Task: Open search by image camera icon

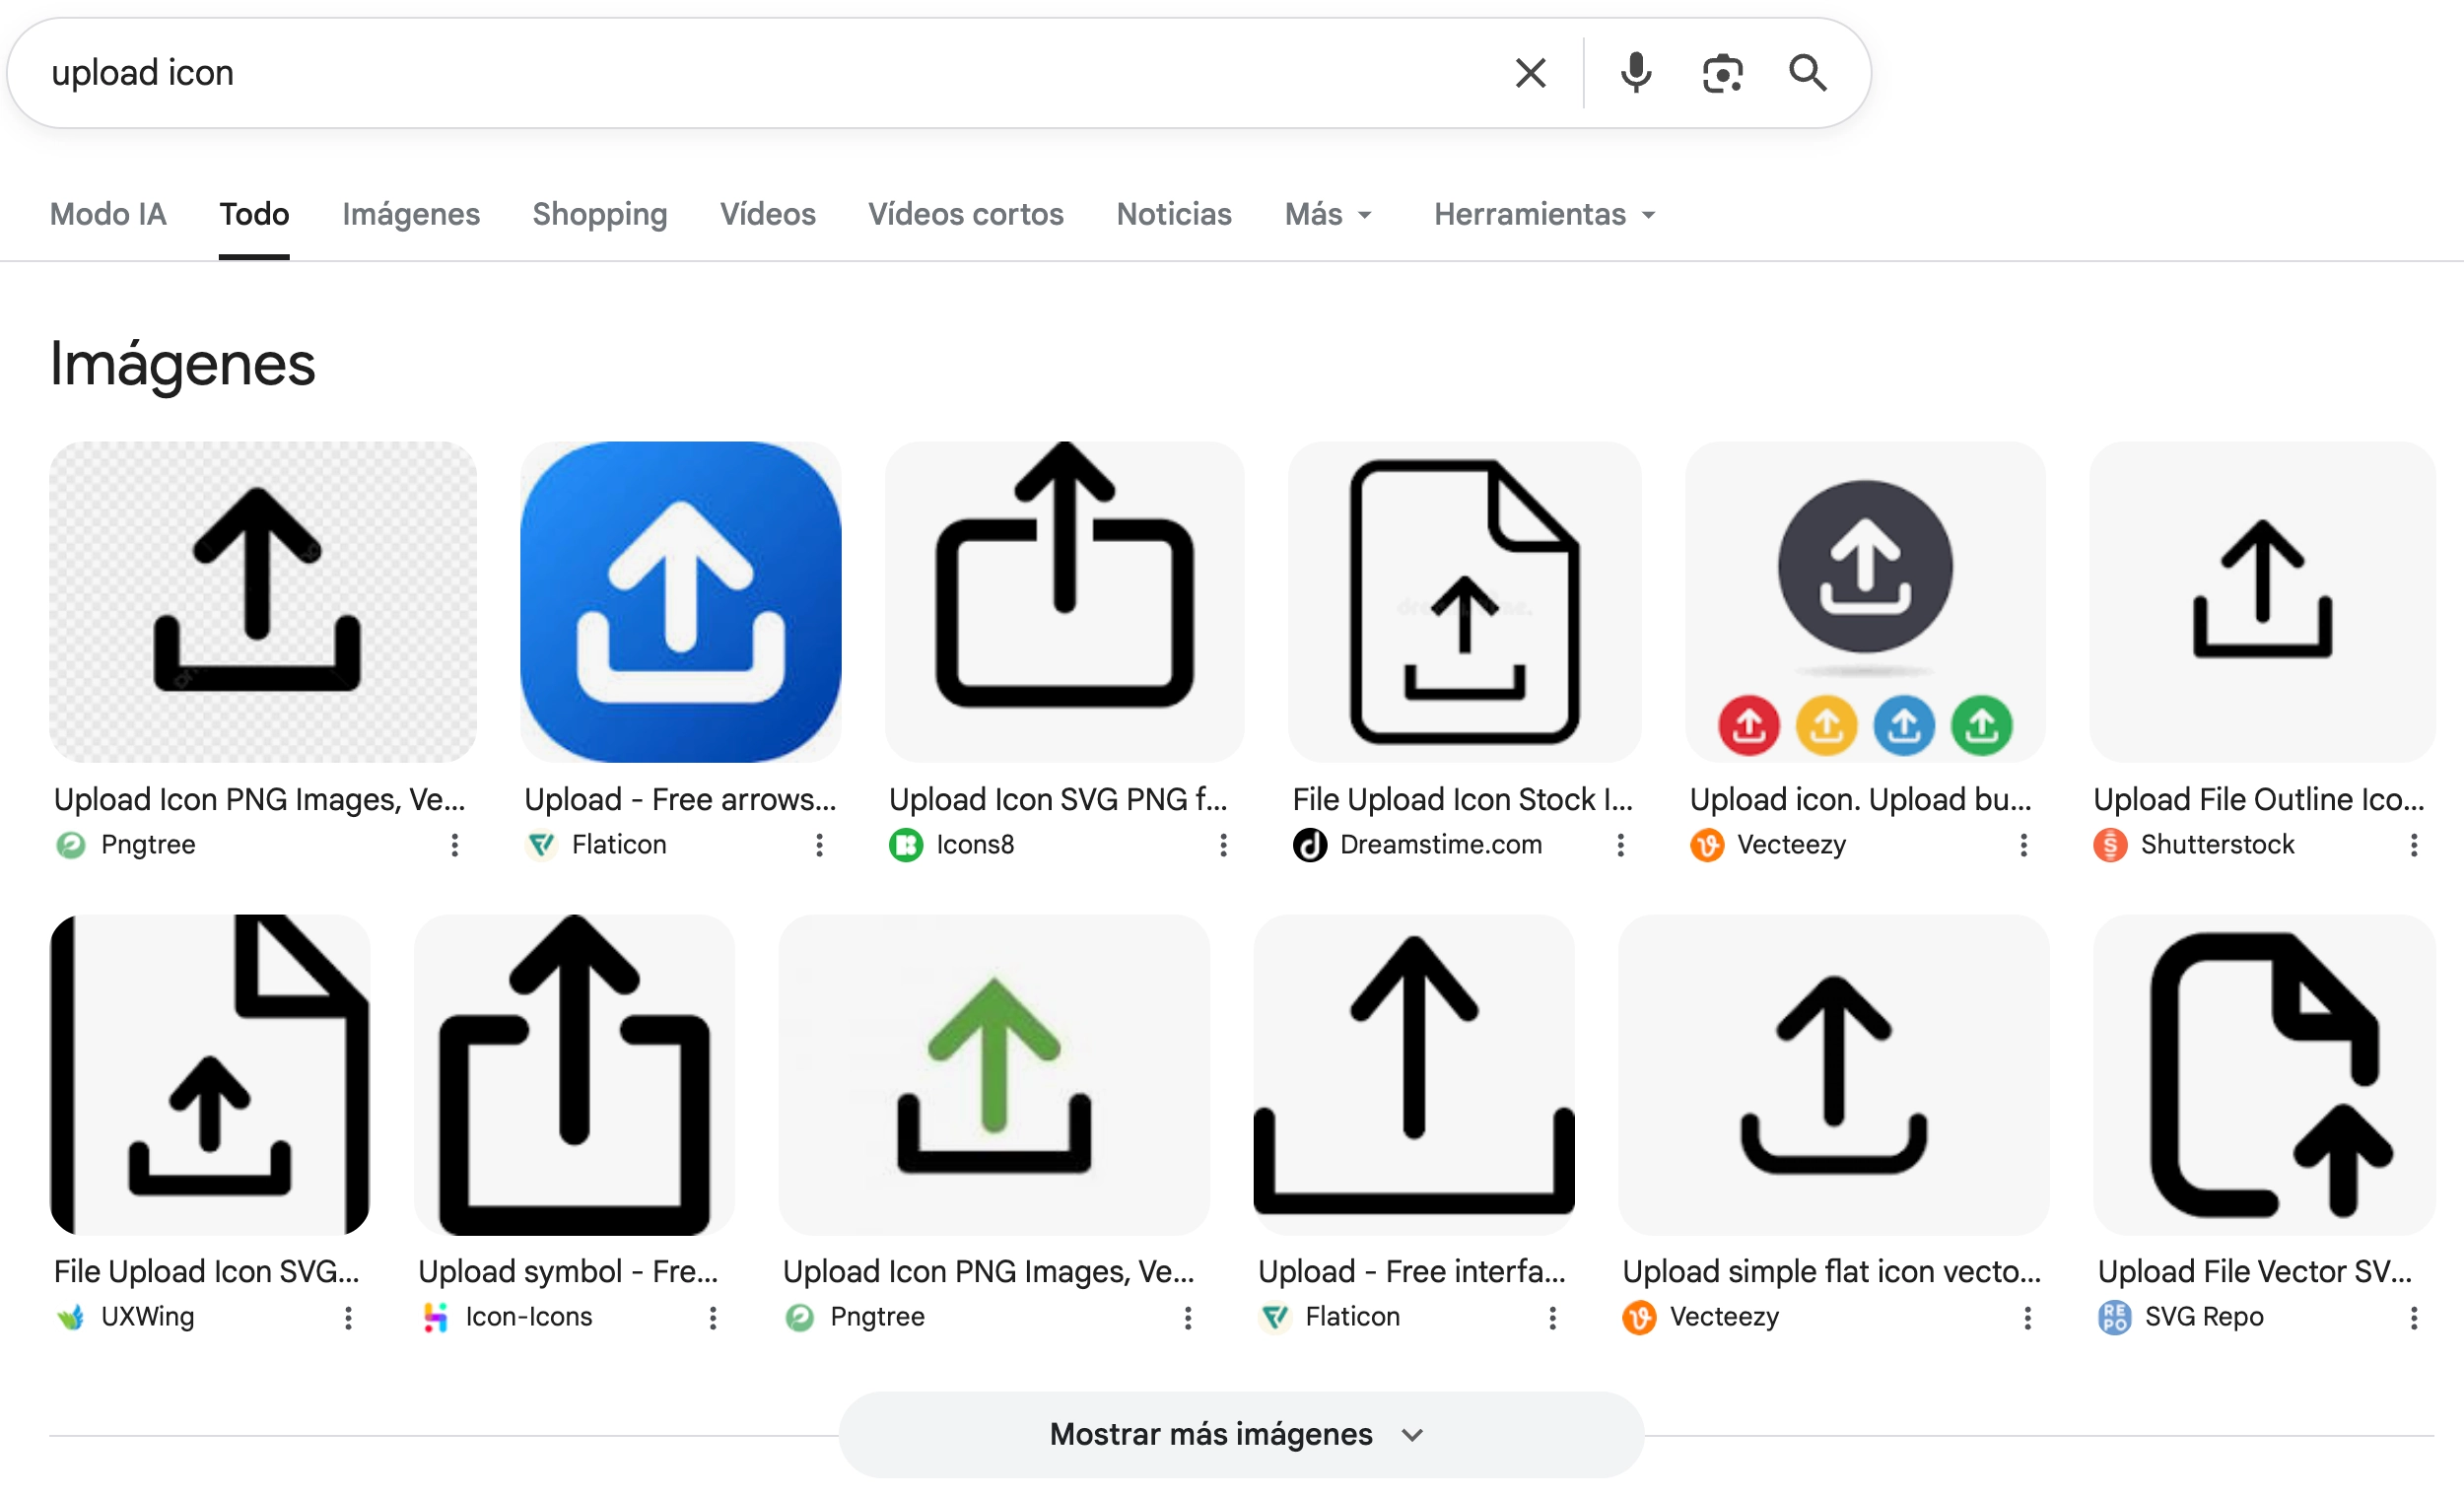Action: (1722, 73)
